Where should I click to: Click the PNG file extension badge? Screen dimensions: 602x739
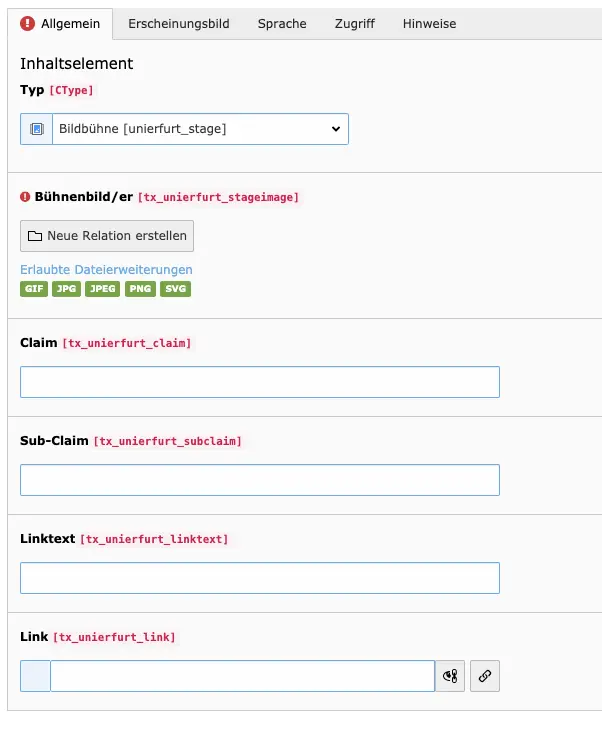coord(141,289)
